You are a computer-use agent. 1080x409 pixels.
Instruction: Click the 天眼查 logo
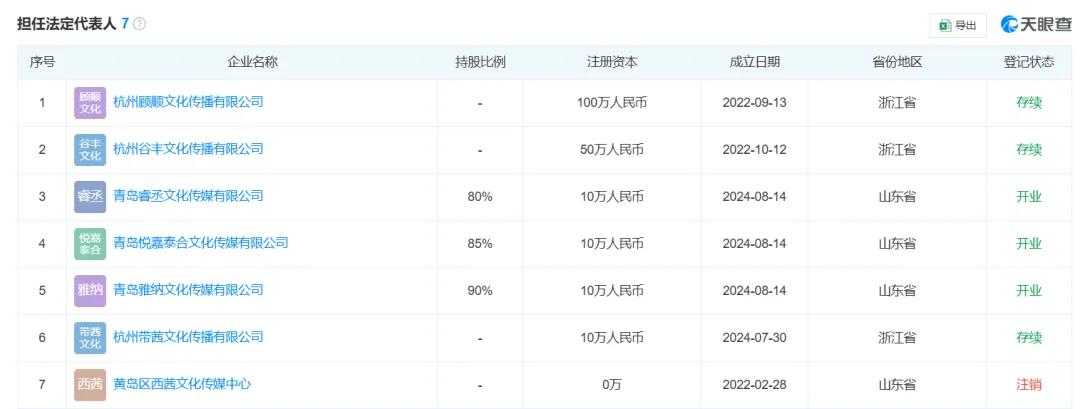pyautogui.click(x=1034, y=25)
